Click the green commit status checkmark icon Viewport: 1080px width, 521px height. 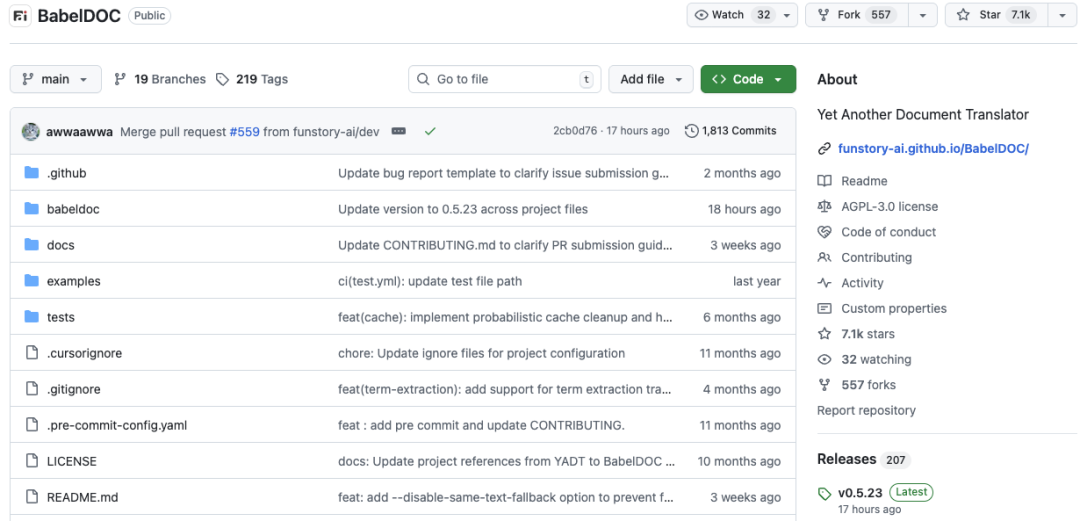point(430,131)
